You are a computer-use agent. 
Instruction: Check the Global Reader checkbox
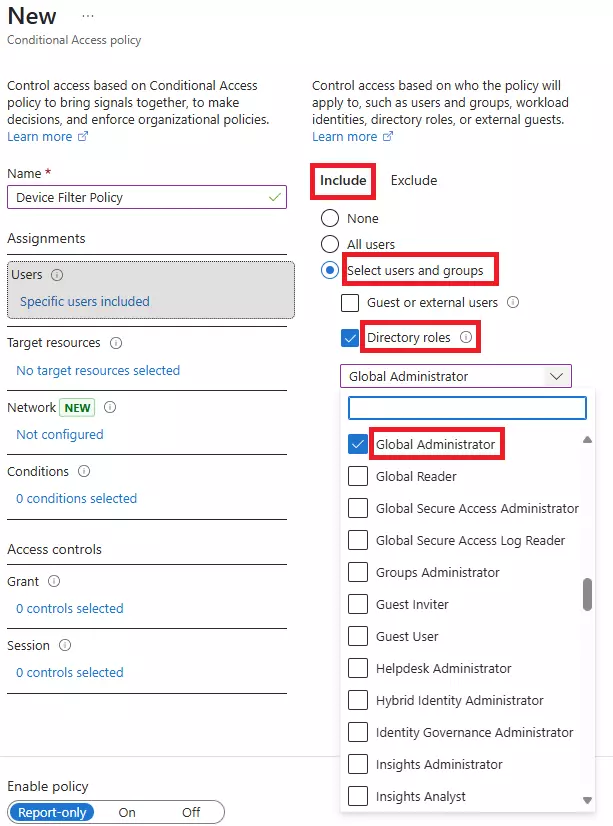tap(358, 476)
